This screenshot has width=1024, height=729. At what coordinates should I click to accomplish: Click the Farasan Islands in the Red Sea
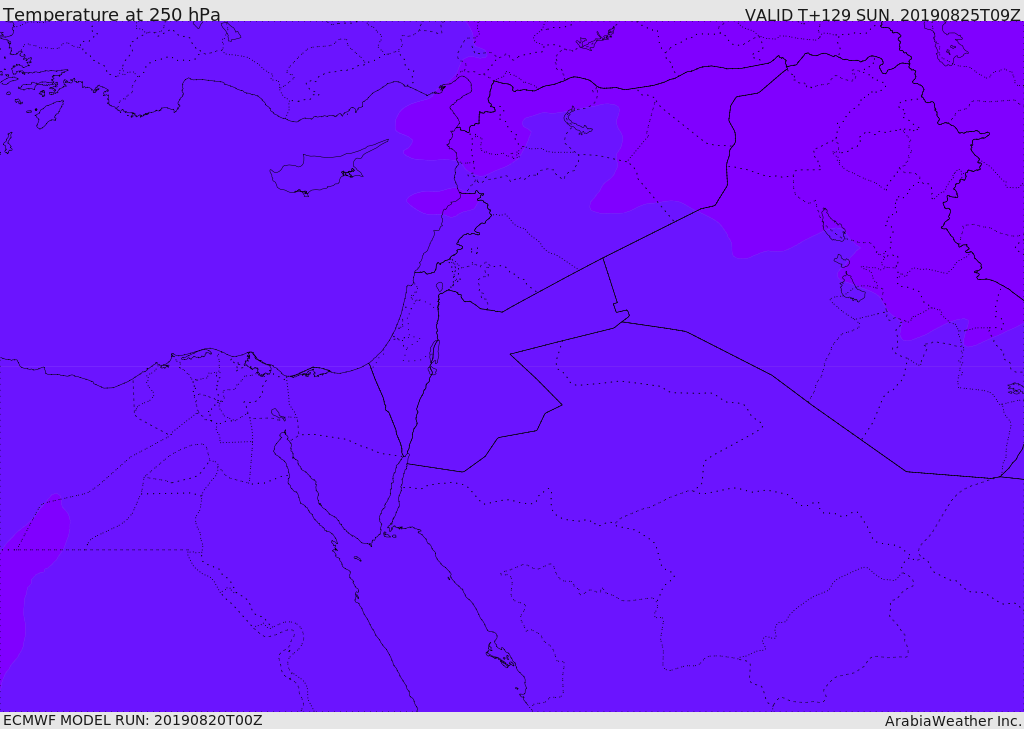coord(501,655)
